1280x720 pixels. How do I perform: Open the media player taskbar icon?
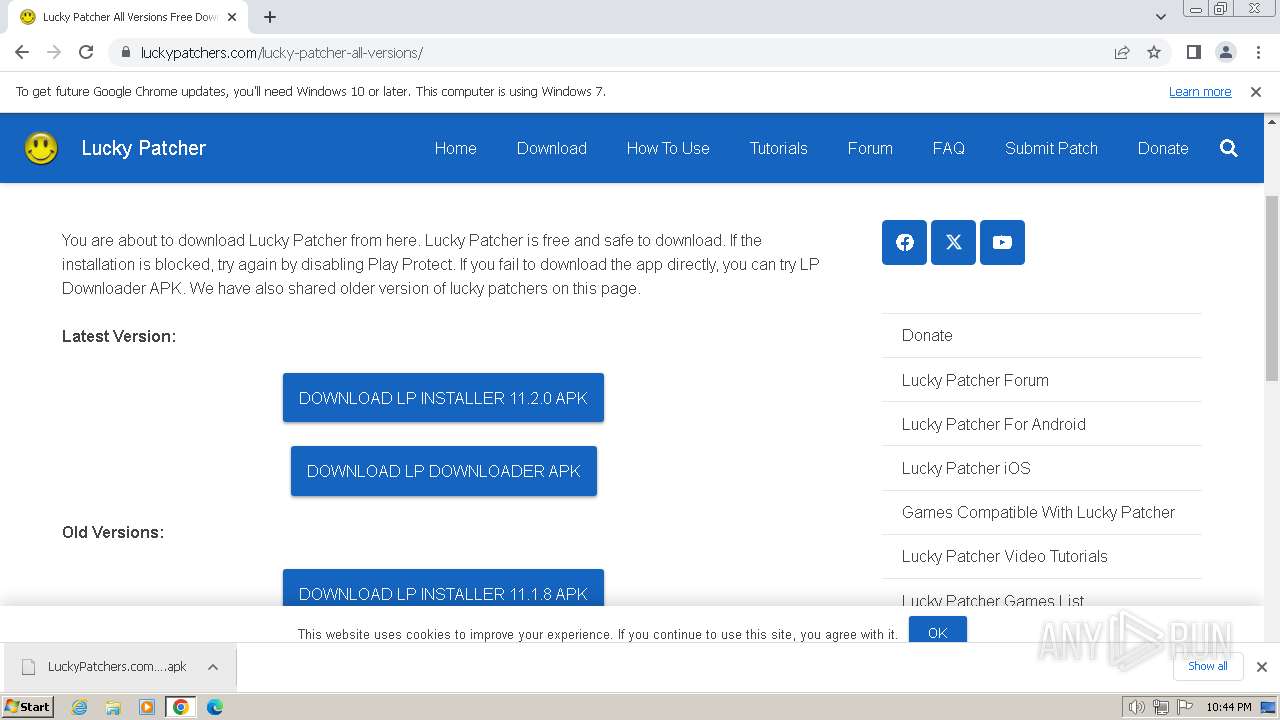coord(147,707)
